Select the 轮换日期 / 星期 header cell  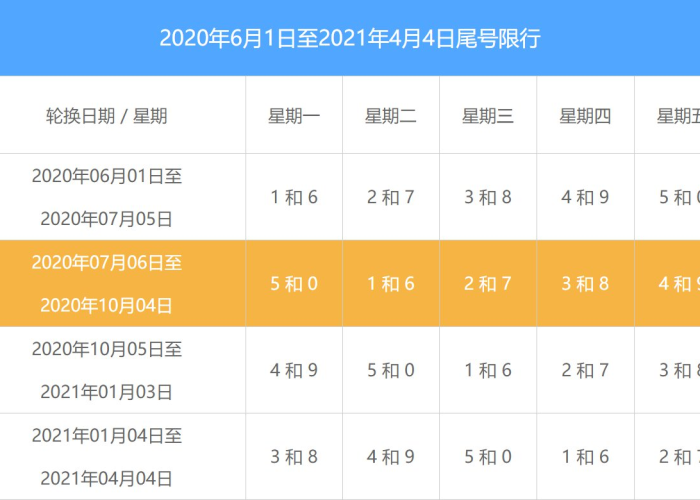pos(106,116)
